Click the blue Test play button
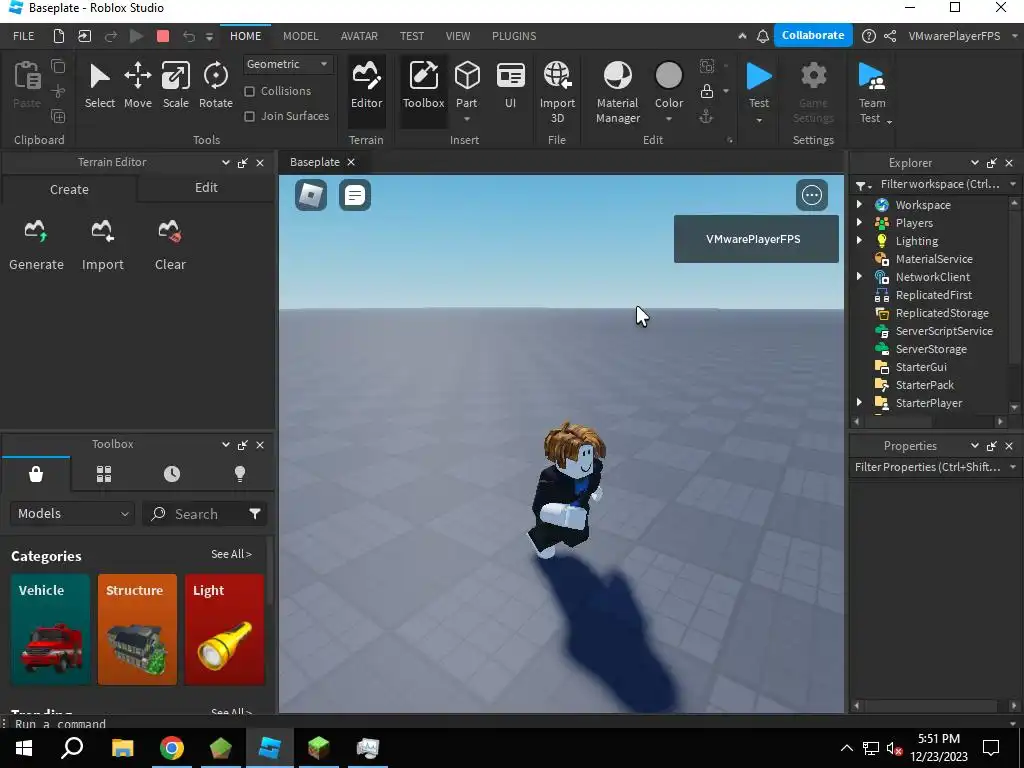The width and height of the screenshot is (1024, 768). click(759, 76)
